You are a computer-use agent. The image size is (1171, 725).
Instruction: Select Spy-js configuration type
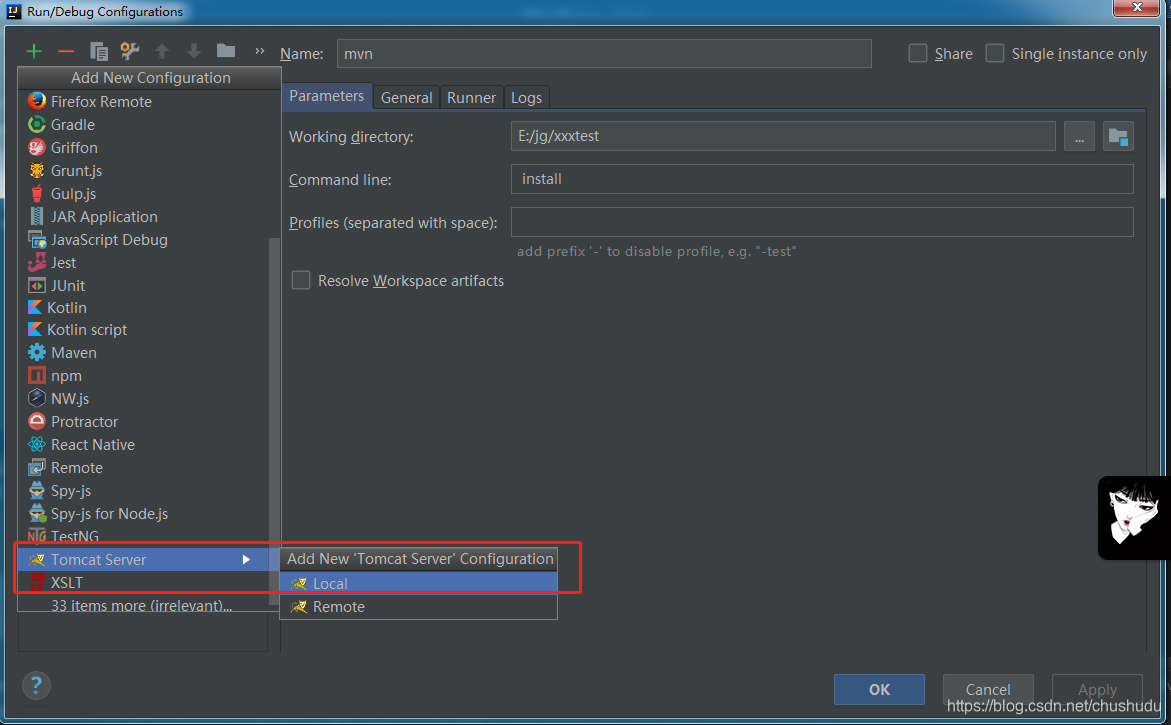pyautogui.click(x=143, y=491)
